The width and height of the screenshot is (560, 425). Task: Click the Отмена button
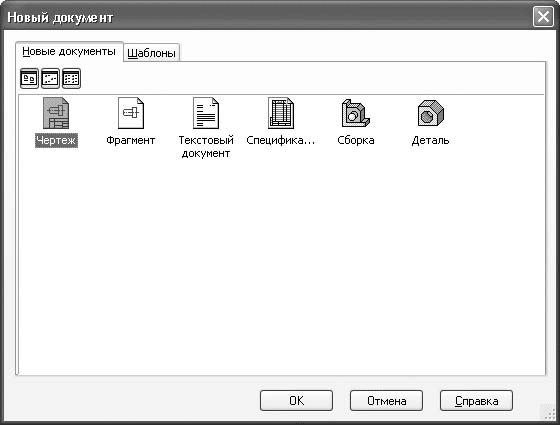(x=386, y=401)
